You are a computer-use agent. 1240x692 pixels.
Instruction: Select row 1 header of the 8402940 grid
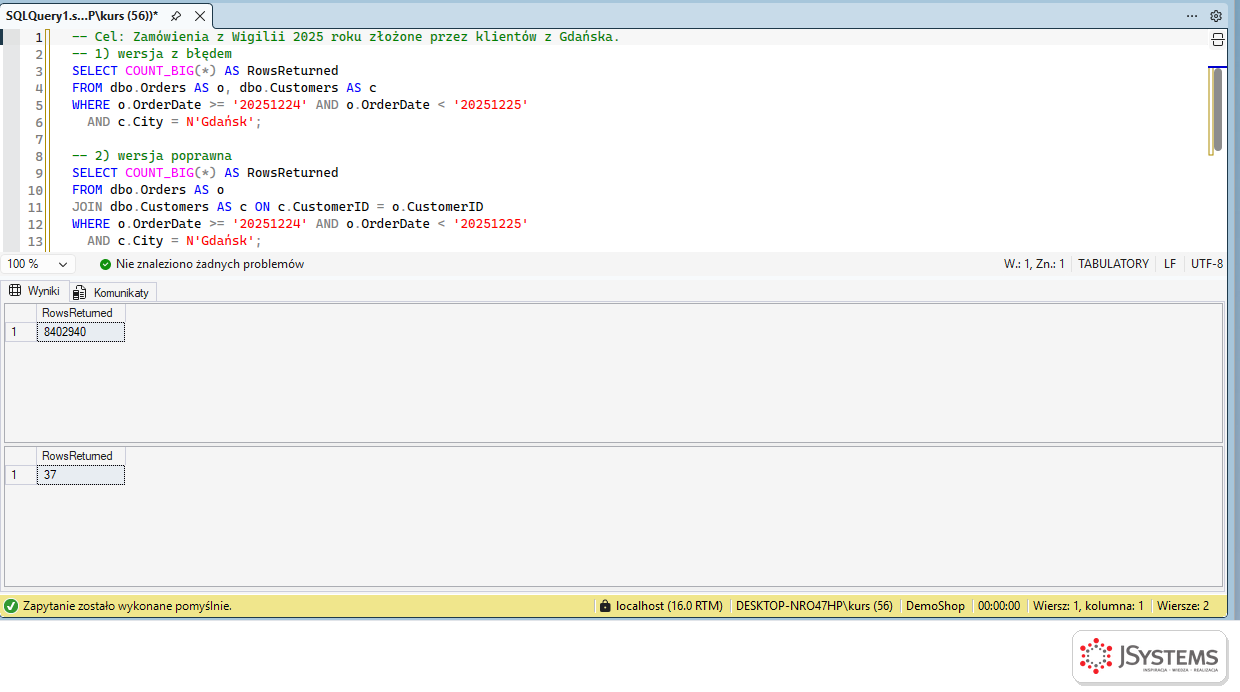21,332
